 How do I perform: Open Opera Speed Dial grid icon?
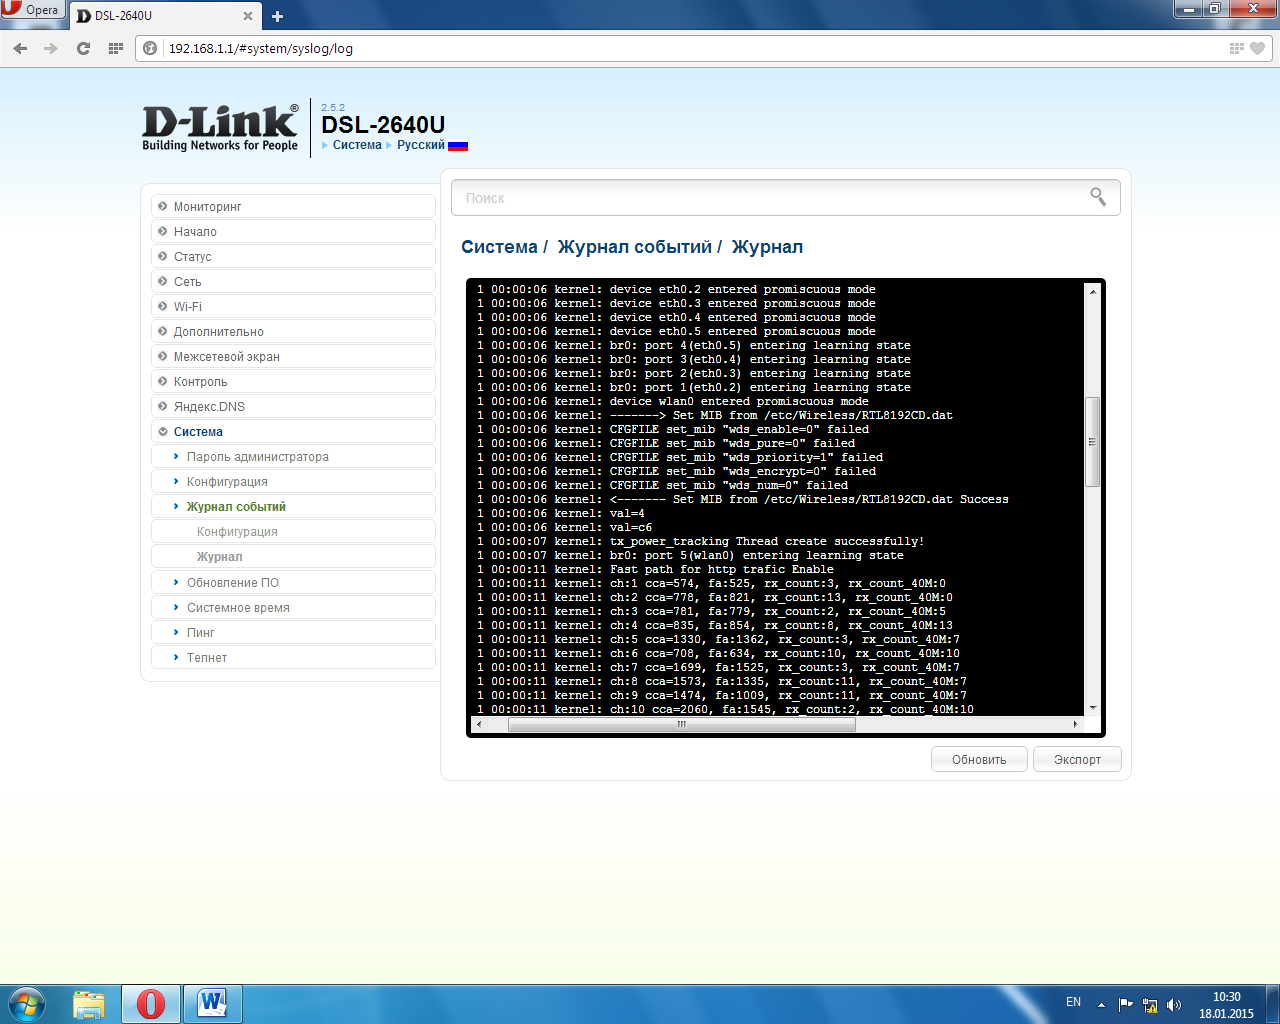pyautogui.click(x=116, y=48)
